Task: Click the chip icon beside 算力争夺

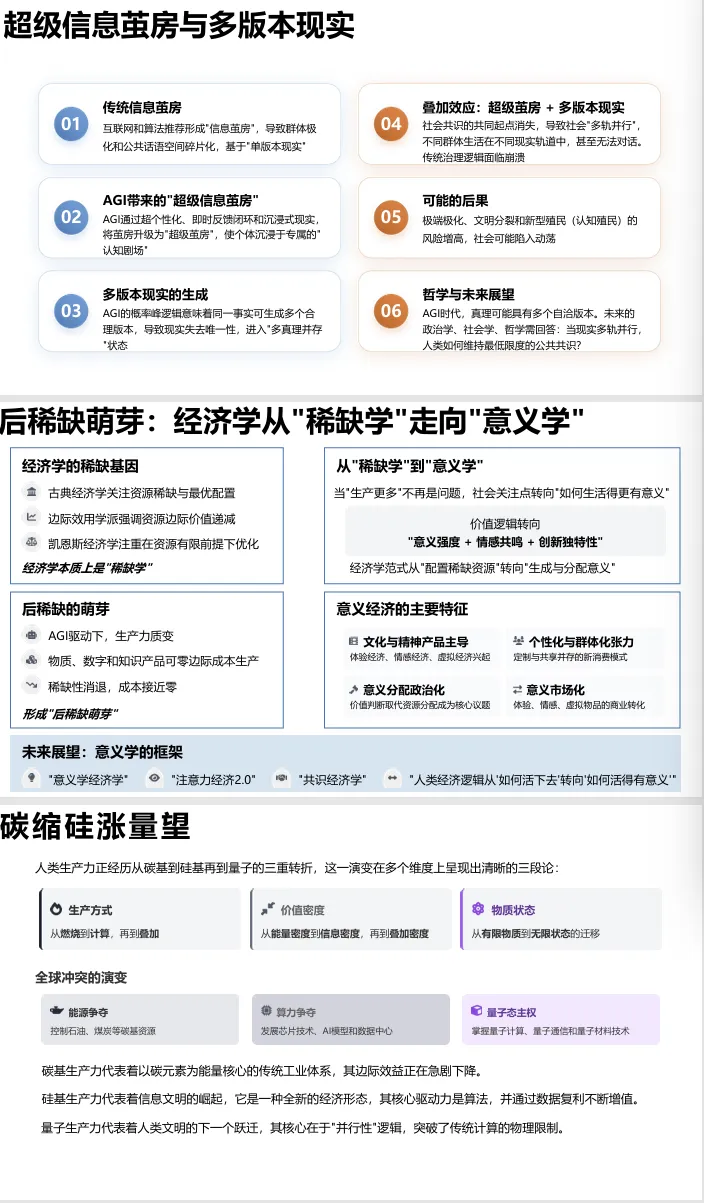Action: pyautogui.click(x=267, y=1012)
